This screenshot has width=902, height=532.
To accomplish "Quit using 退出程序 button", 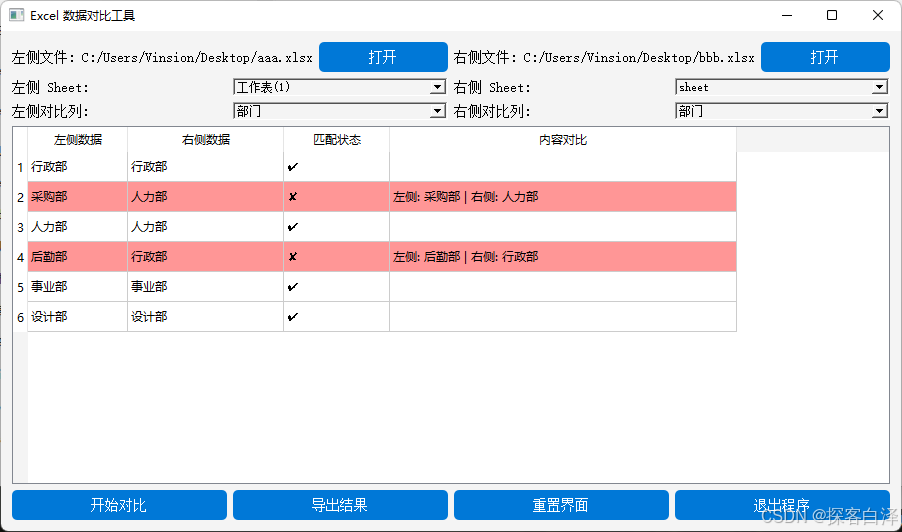I will (x=782, y=505).
